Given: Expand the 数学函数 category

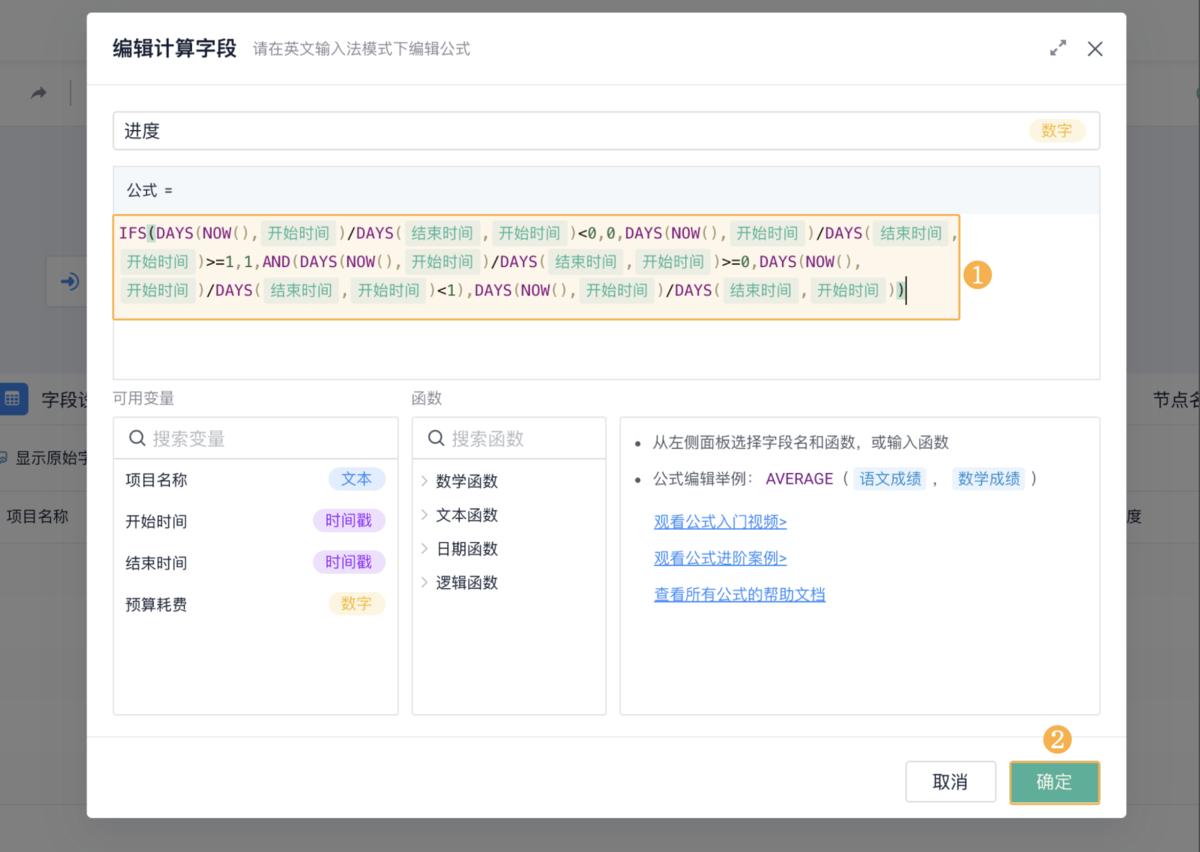Looking at the screenshot, I should click(466, 481).
